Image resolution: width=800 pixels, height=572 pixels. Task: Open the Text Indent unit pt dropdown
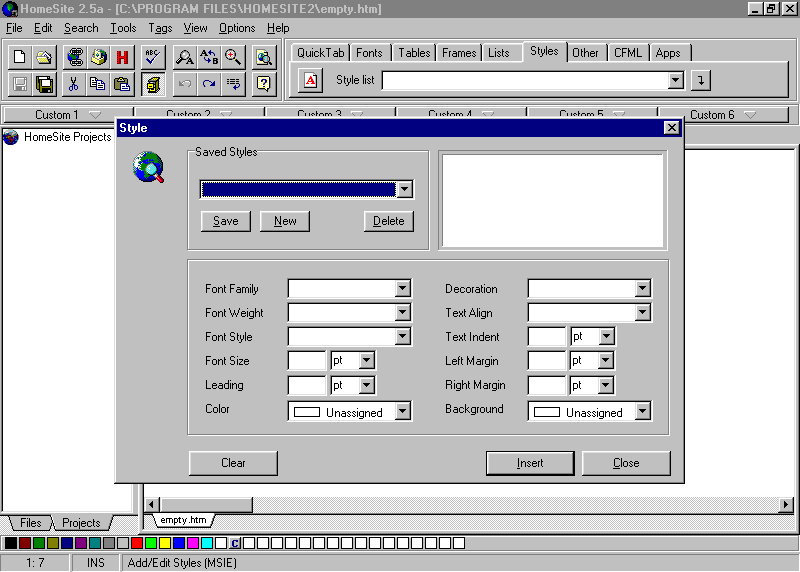click(x=606, y=336)
